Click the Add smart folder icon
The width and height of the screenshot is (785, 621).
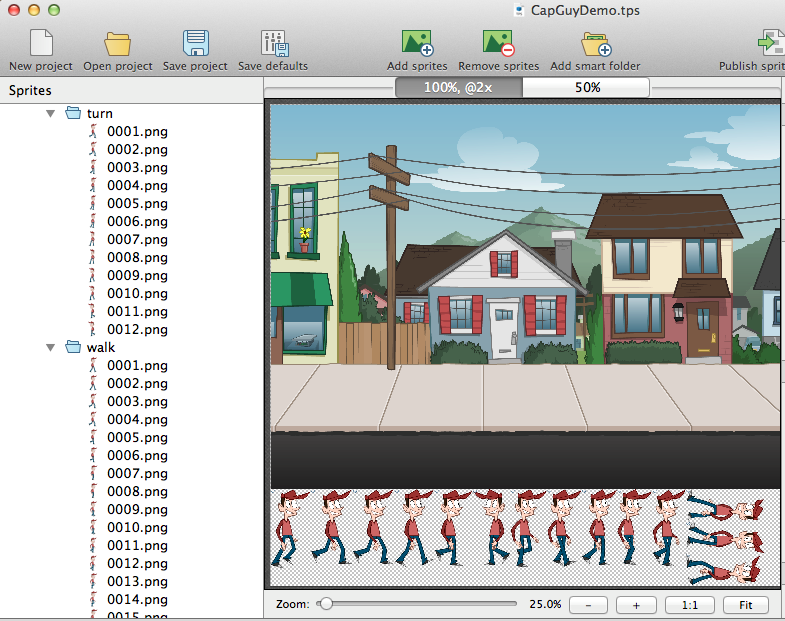(x=595, y=43)
